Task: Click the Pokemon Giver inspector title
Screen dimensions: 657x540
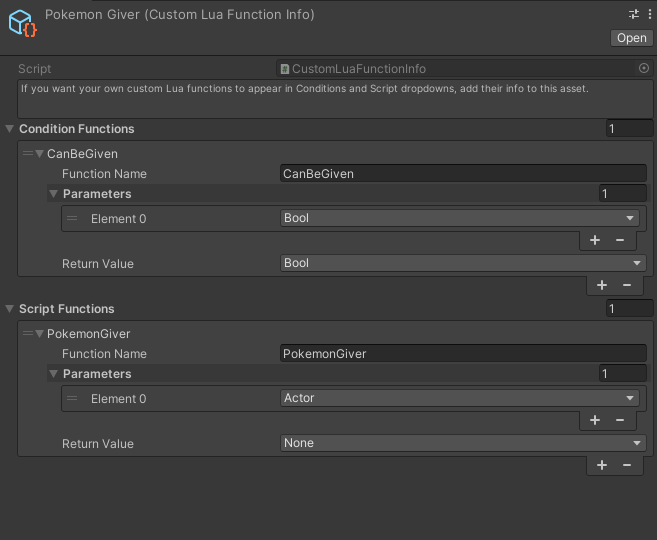Action: point(180,15)
